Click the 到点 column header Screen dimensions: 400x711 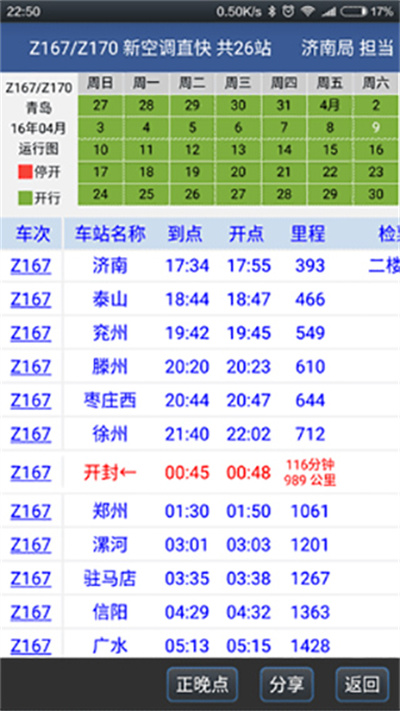click(x=185, y=234)
